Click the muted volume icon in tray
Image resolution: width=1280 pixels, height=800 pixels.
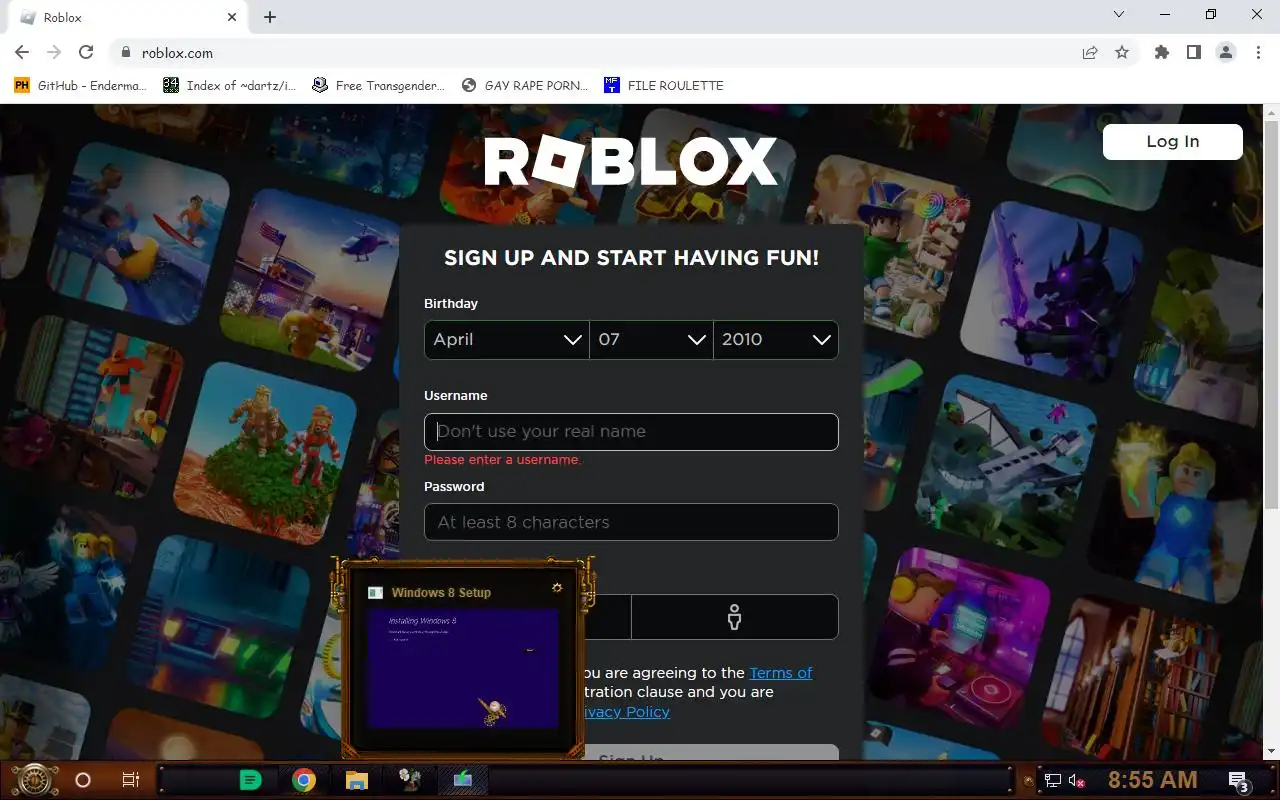pos(1078,781)
